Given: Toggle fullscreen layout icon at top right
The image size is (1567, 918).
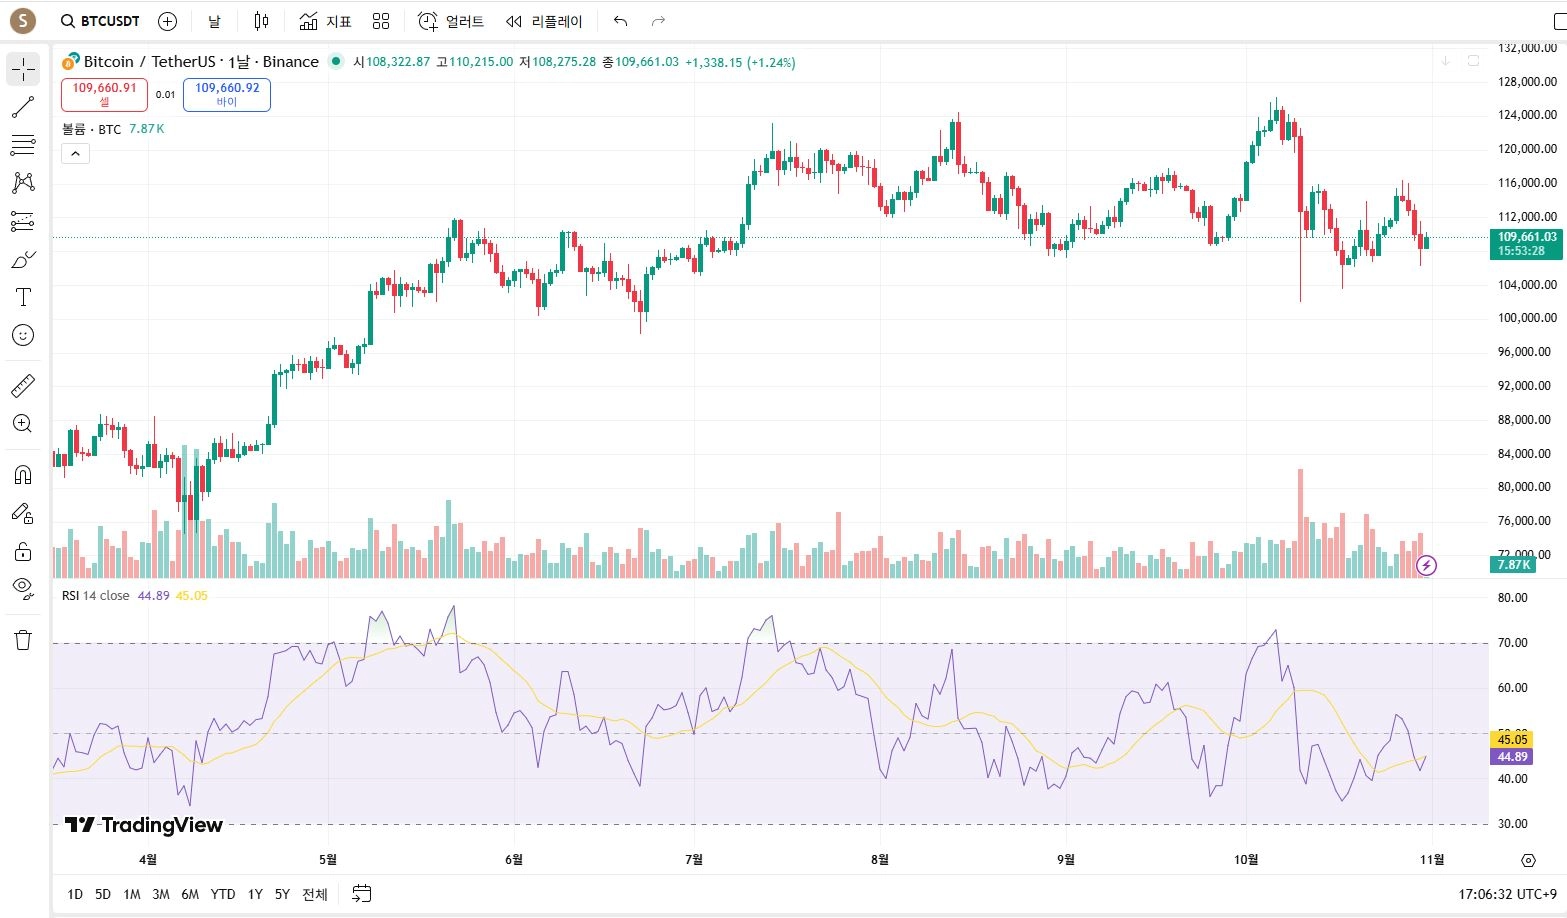Looking at the screenshot, I should pos(1559,21).
